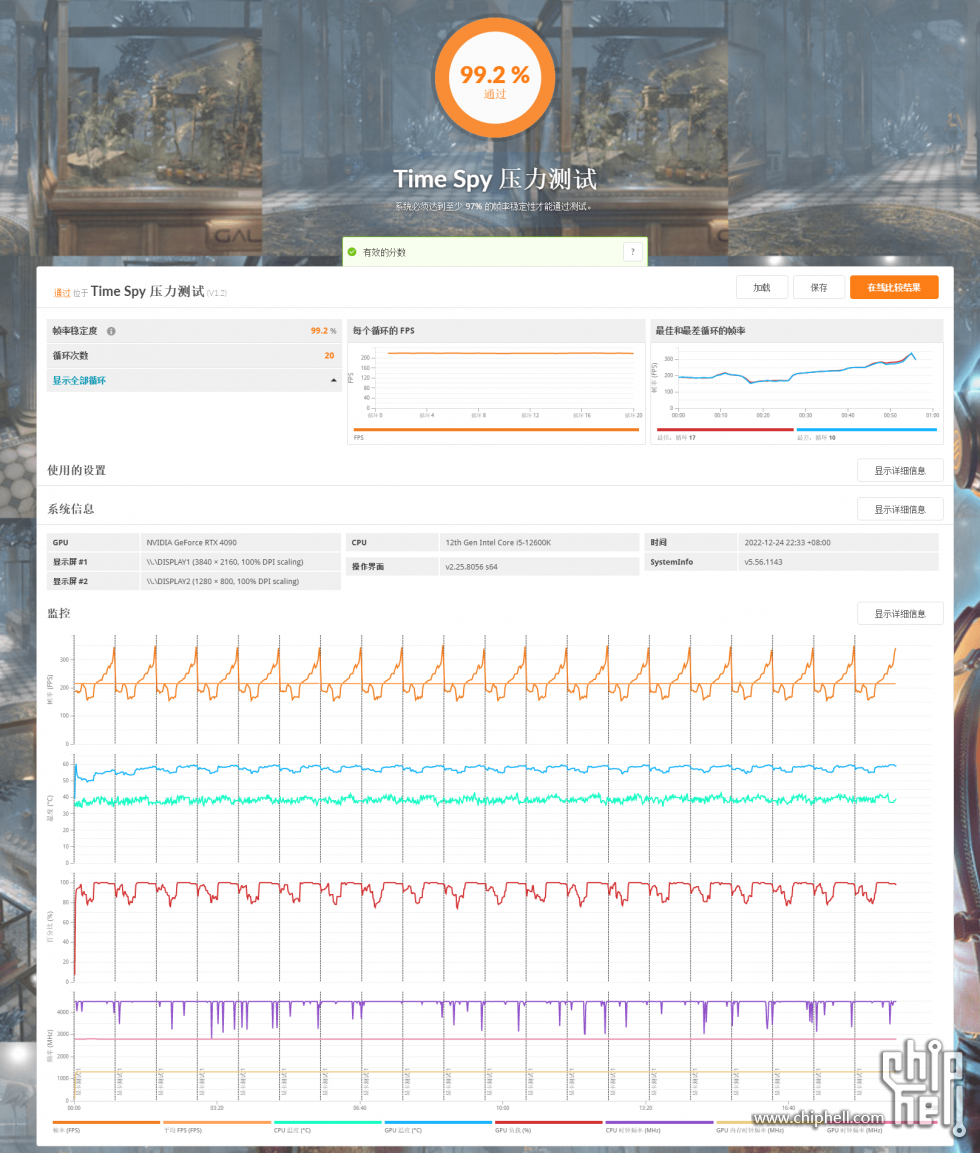Image resolution: width=980 pixels, height=1153 pixels.
Task: Open 在线比较结果 to compare online
Action: 894,288
